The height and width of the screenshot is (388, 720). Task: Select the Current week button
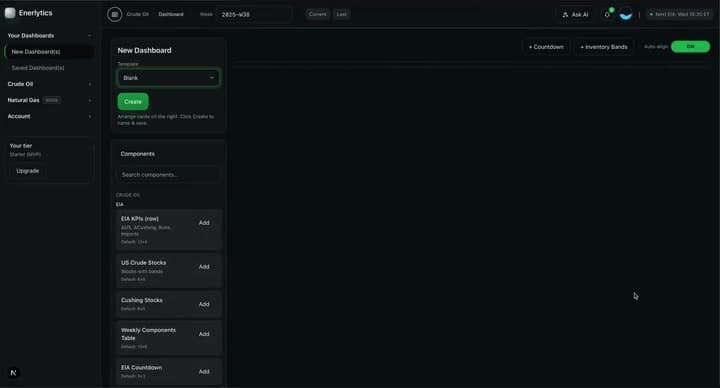tap(317, 14)
